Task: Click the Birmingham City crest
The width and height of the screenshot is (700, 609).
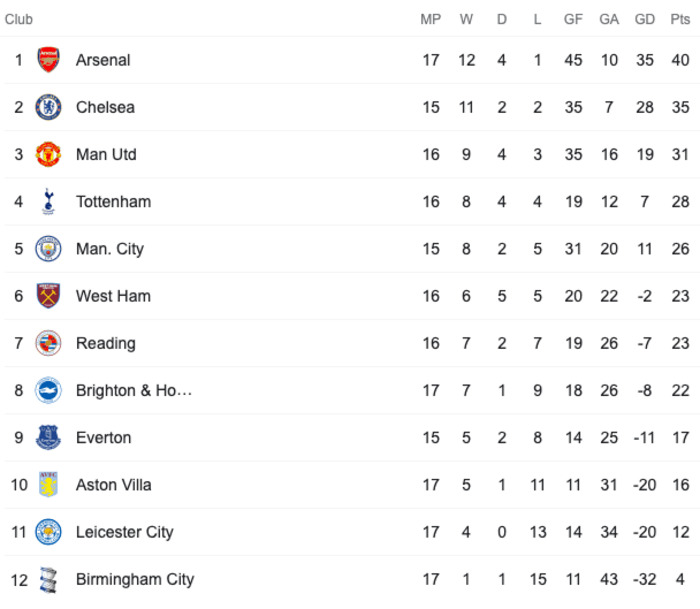Action: [x=48, y=580]
